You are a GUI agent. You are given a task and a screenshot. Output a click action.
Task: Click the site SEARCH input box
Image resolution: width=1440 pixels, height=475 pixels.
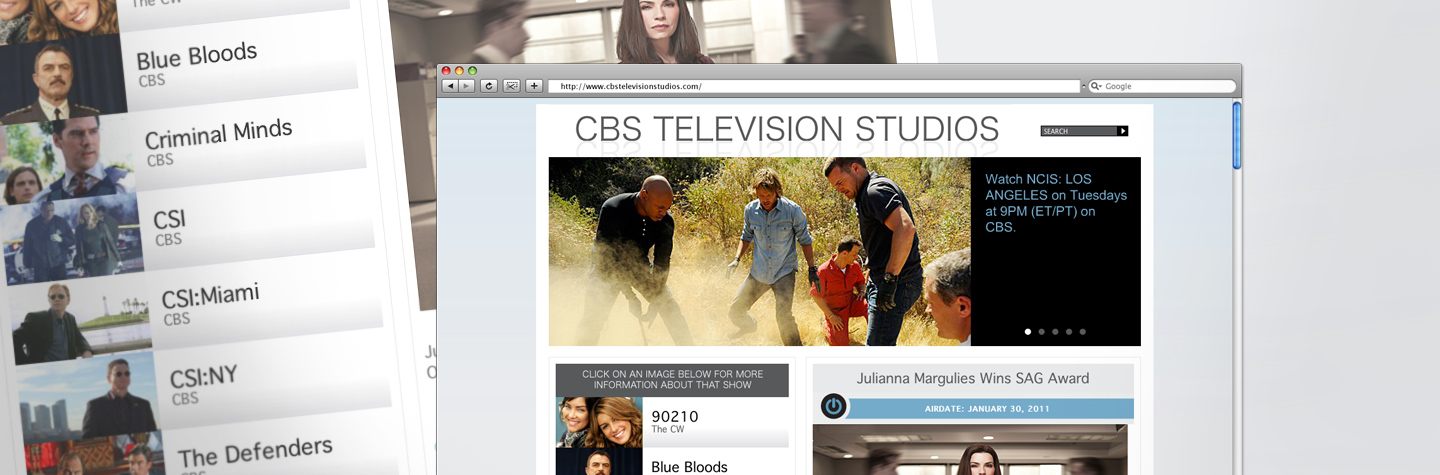[x=1079, y=131]
